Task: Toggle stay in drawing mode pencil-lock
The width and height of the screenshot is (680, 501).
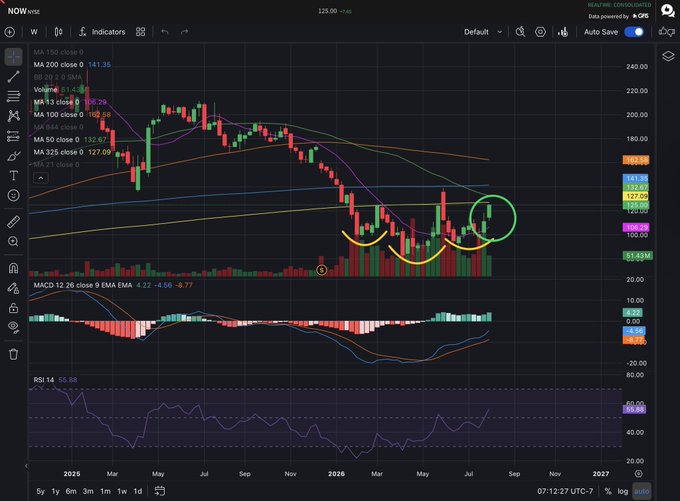Action: point(13,288)
